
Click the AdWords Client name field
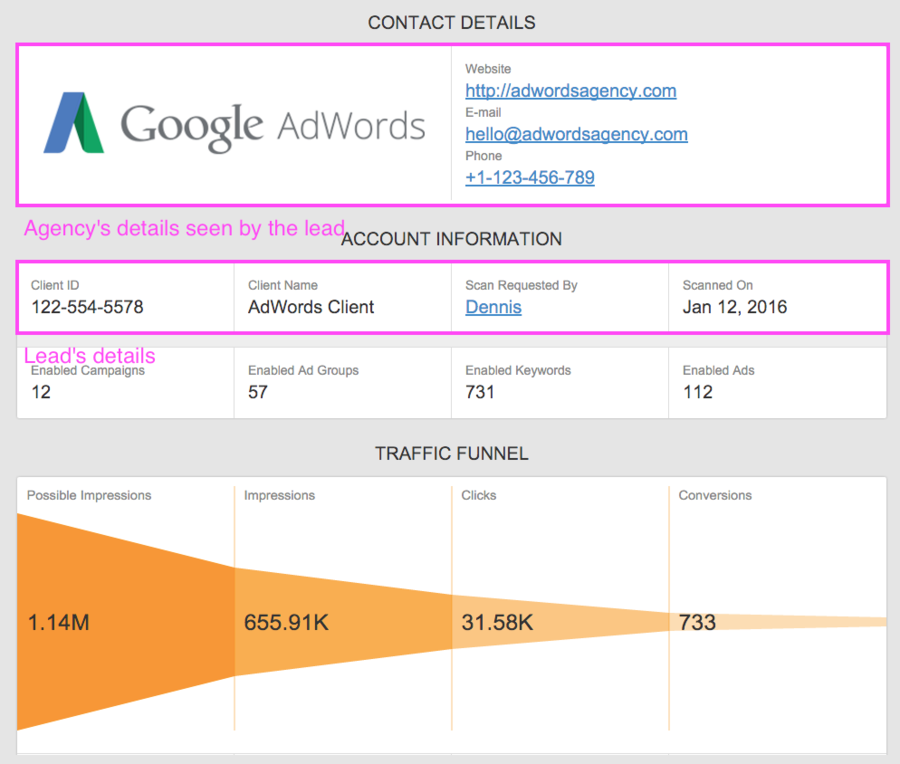(311, 307)
